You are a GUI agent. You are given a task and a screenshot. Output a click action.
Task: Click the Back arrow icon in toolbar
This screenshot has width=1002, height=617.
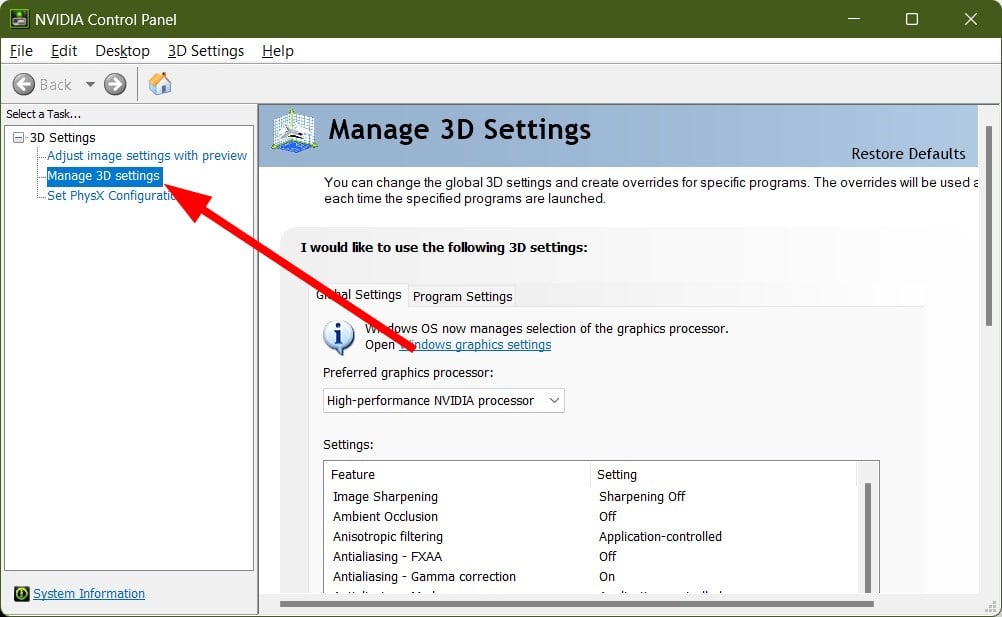tap(24, 84)
